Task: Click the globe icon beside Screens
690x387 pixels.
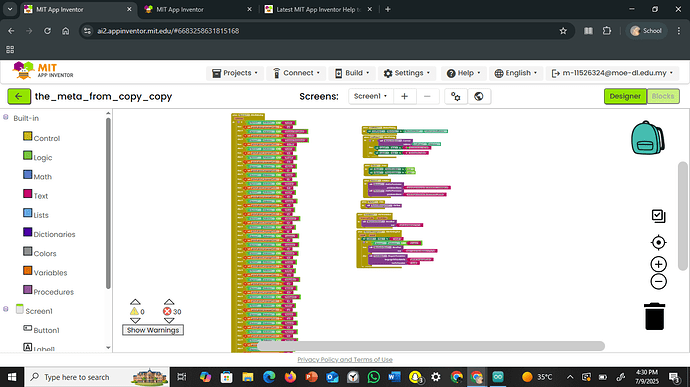Action: 479,96
